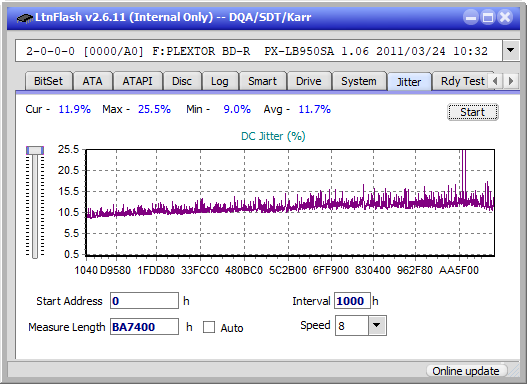The height and width of the screenshot is (384, 527).
Task: Select the Interval value field
Action: coord(352,301)
